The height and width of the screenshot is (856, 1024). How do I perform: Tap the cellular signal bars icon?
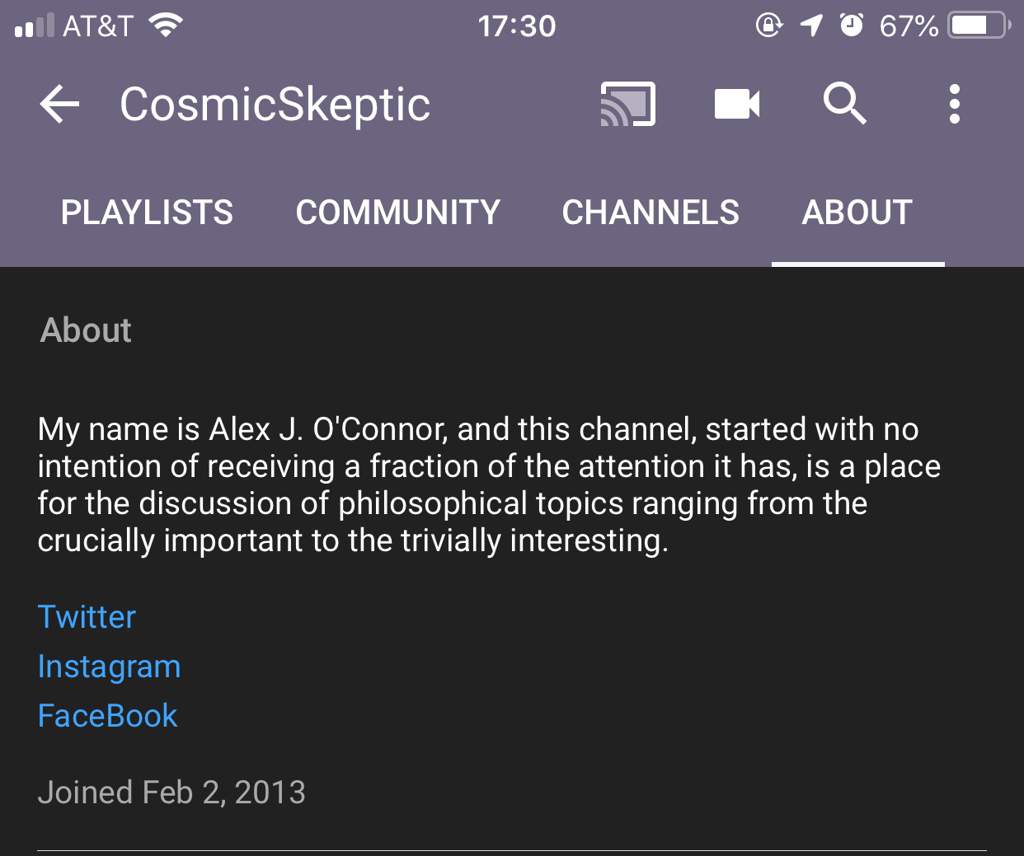(x=35, y=26)
